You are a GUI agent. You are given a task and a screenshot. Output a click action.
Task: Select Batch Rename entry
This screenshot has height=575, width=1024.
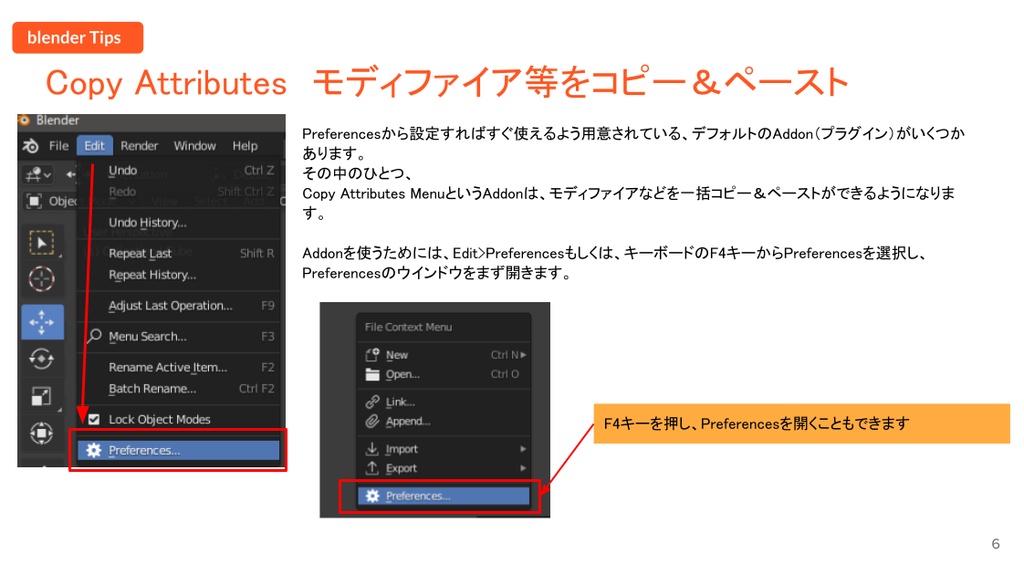pos(180,388)
